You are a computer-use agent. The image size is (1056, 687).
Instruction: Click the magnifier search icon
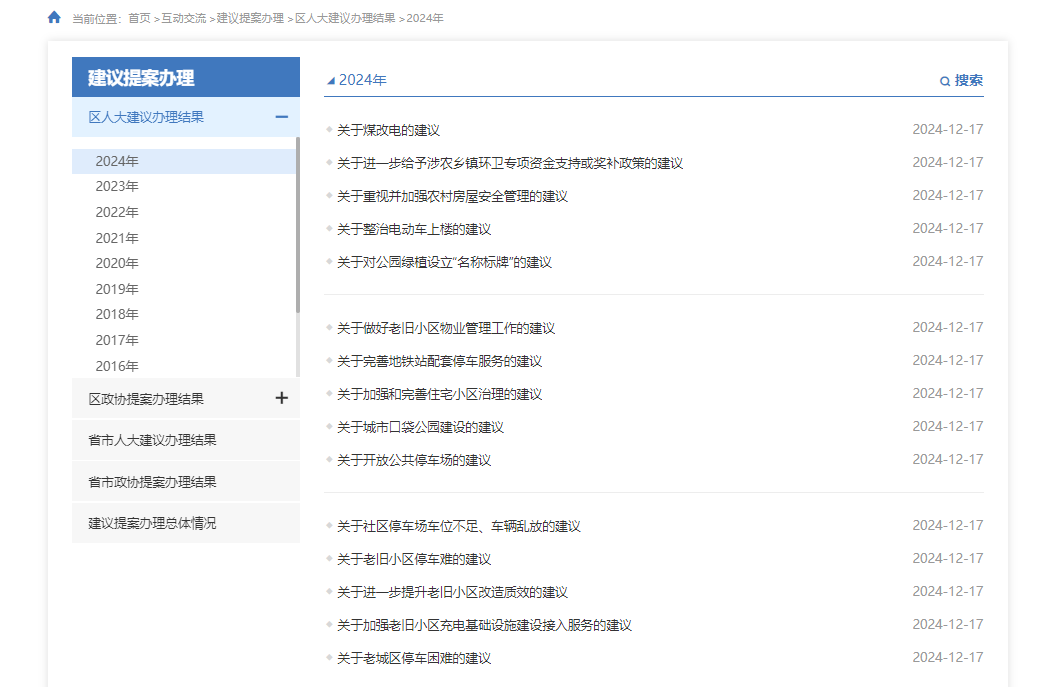click(945, 81)
